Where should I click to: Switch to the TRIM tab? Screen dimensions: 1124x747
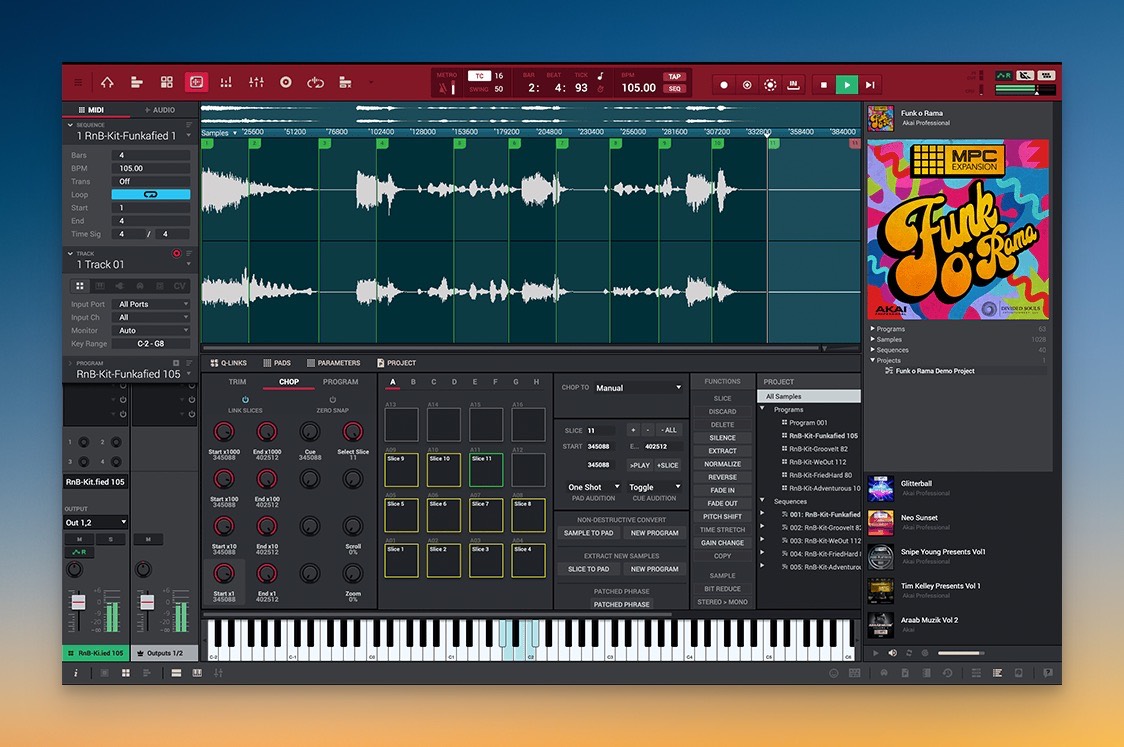coord(237,382)
